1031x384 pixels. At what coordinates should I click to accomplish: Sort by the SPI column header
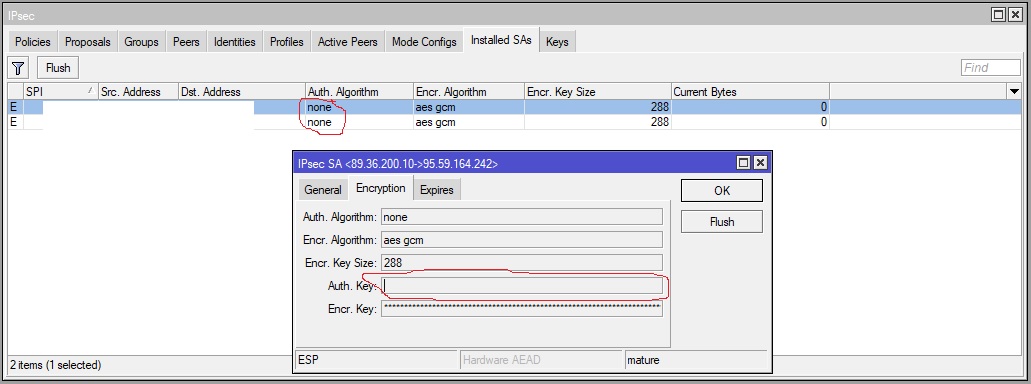(x=60, y=92)
